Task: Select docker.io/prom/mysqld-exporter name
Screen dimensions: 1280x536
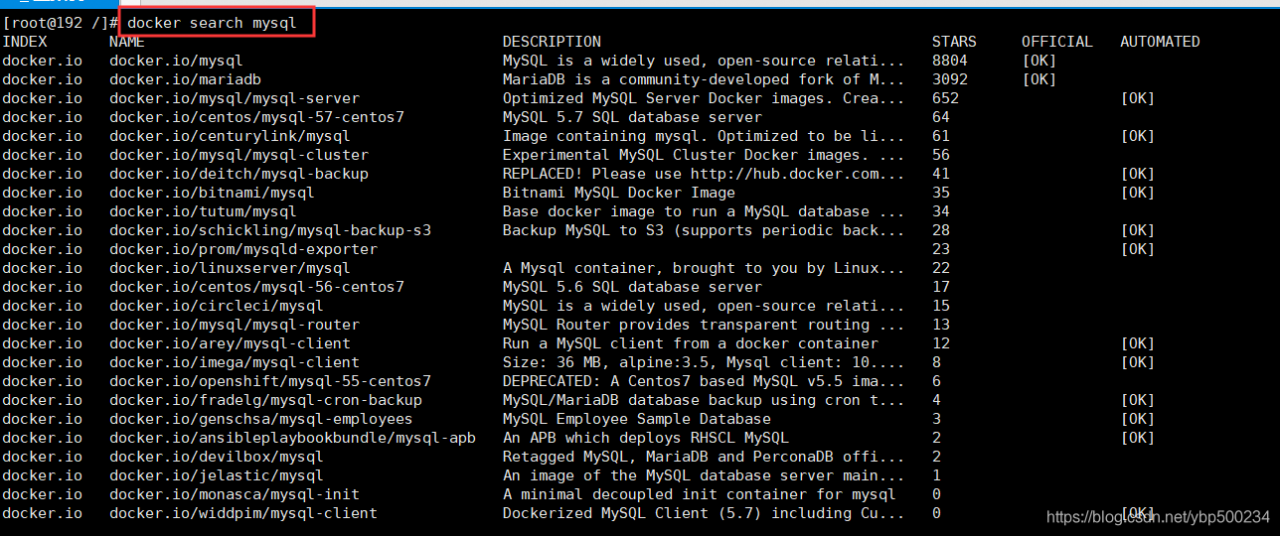Action: (243, 249)
